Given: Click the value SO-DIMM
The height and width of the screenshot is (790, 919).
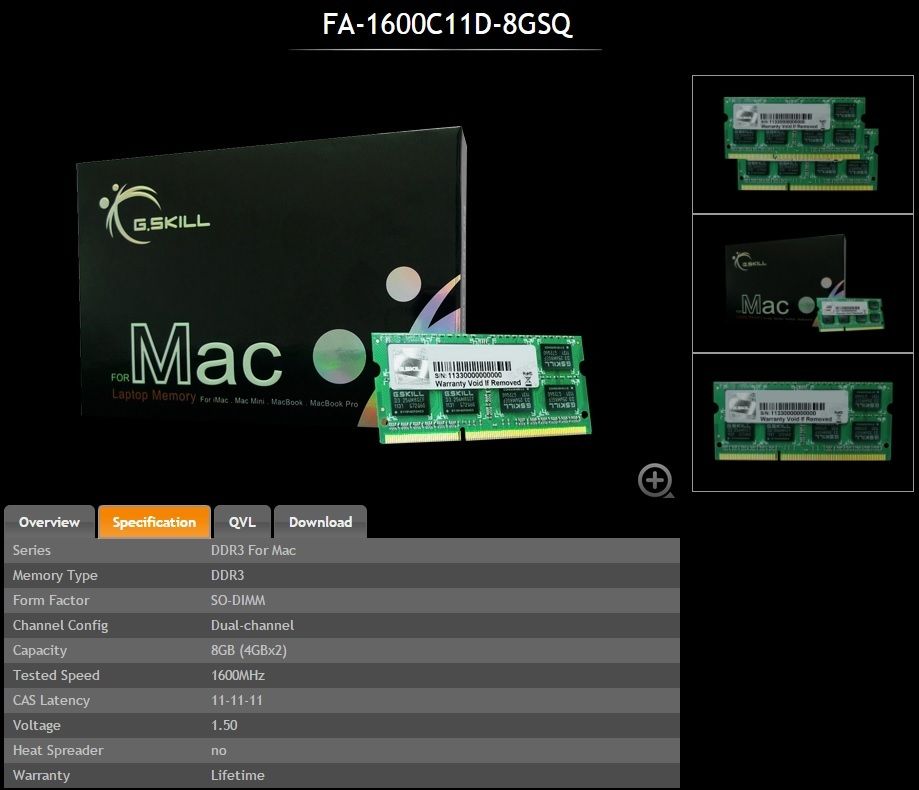Looking at the screenshot, I should tap(238, 601).
